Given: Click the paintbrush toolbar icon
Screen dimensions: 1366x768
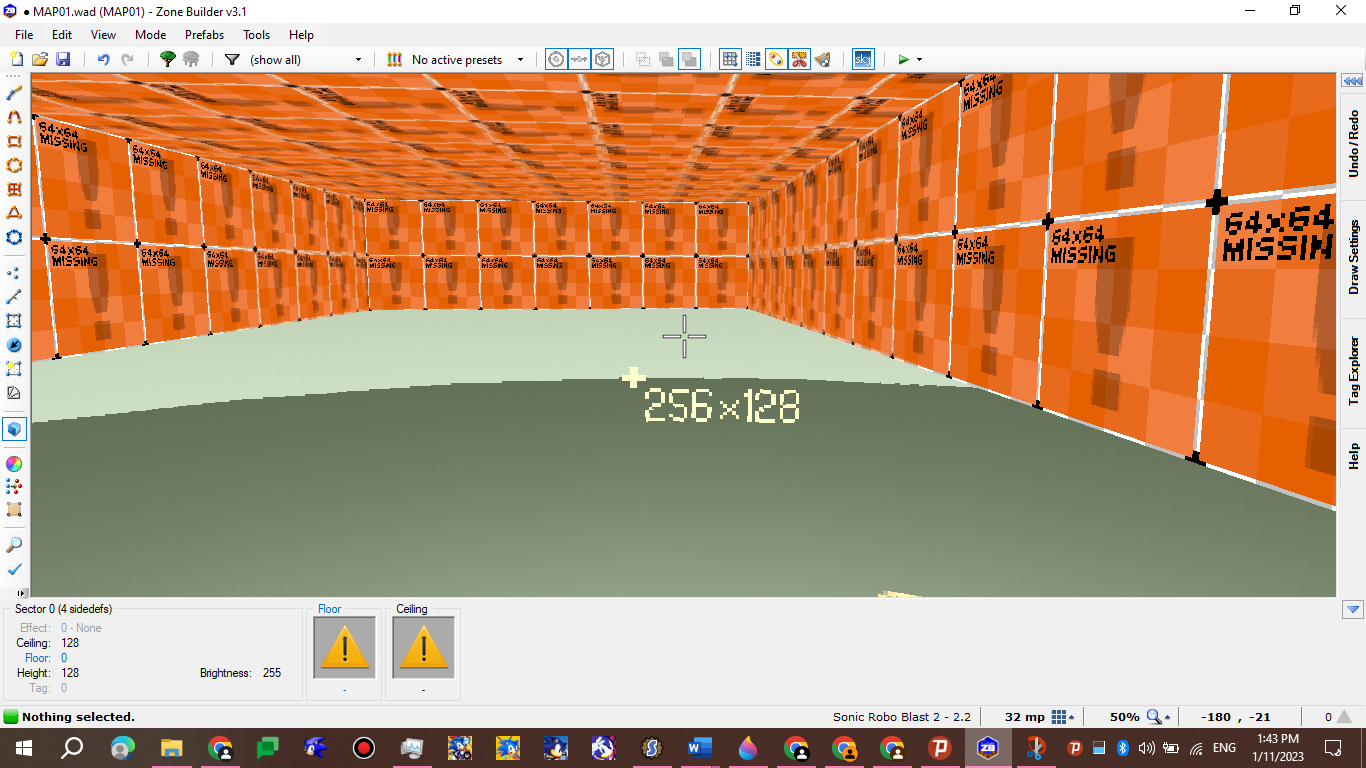Looking at the screenshot, I should point(822,59).
